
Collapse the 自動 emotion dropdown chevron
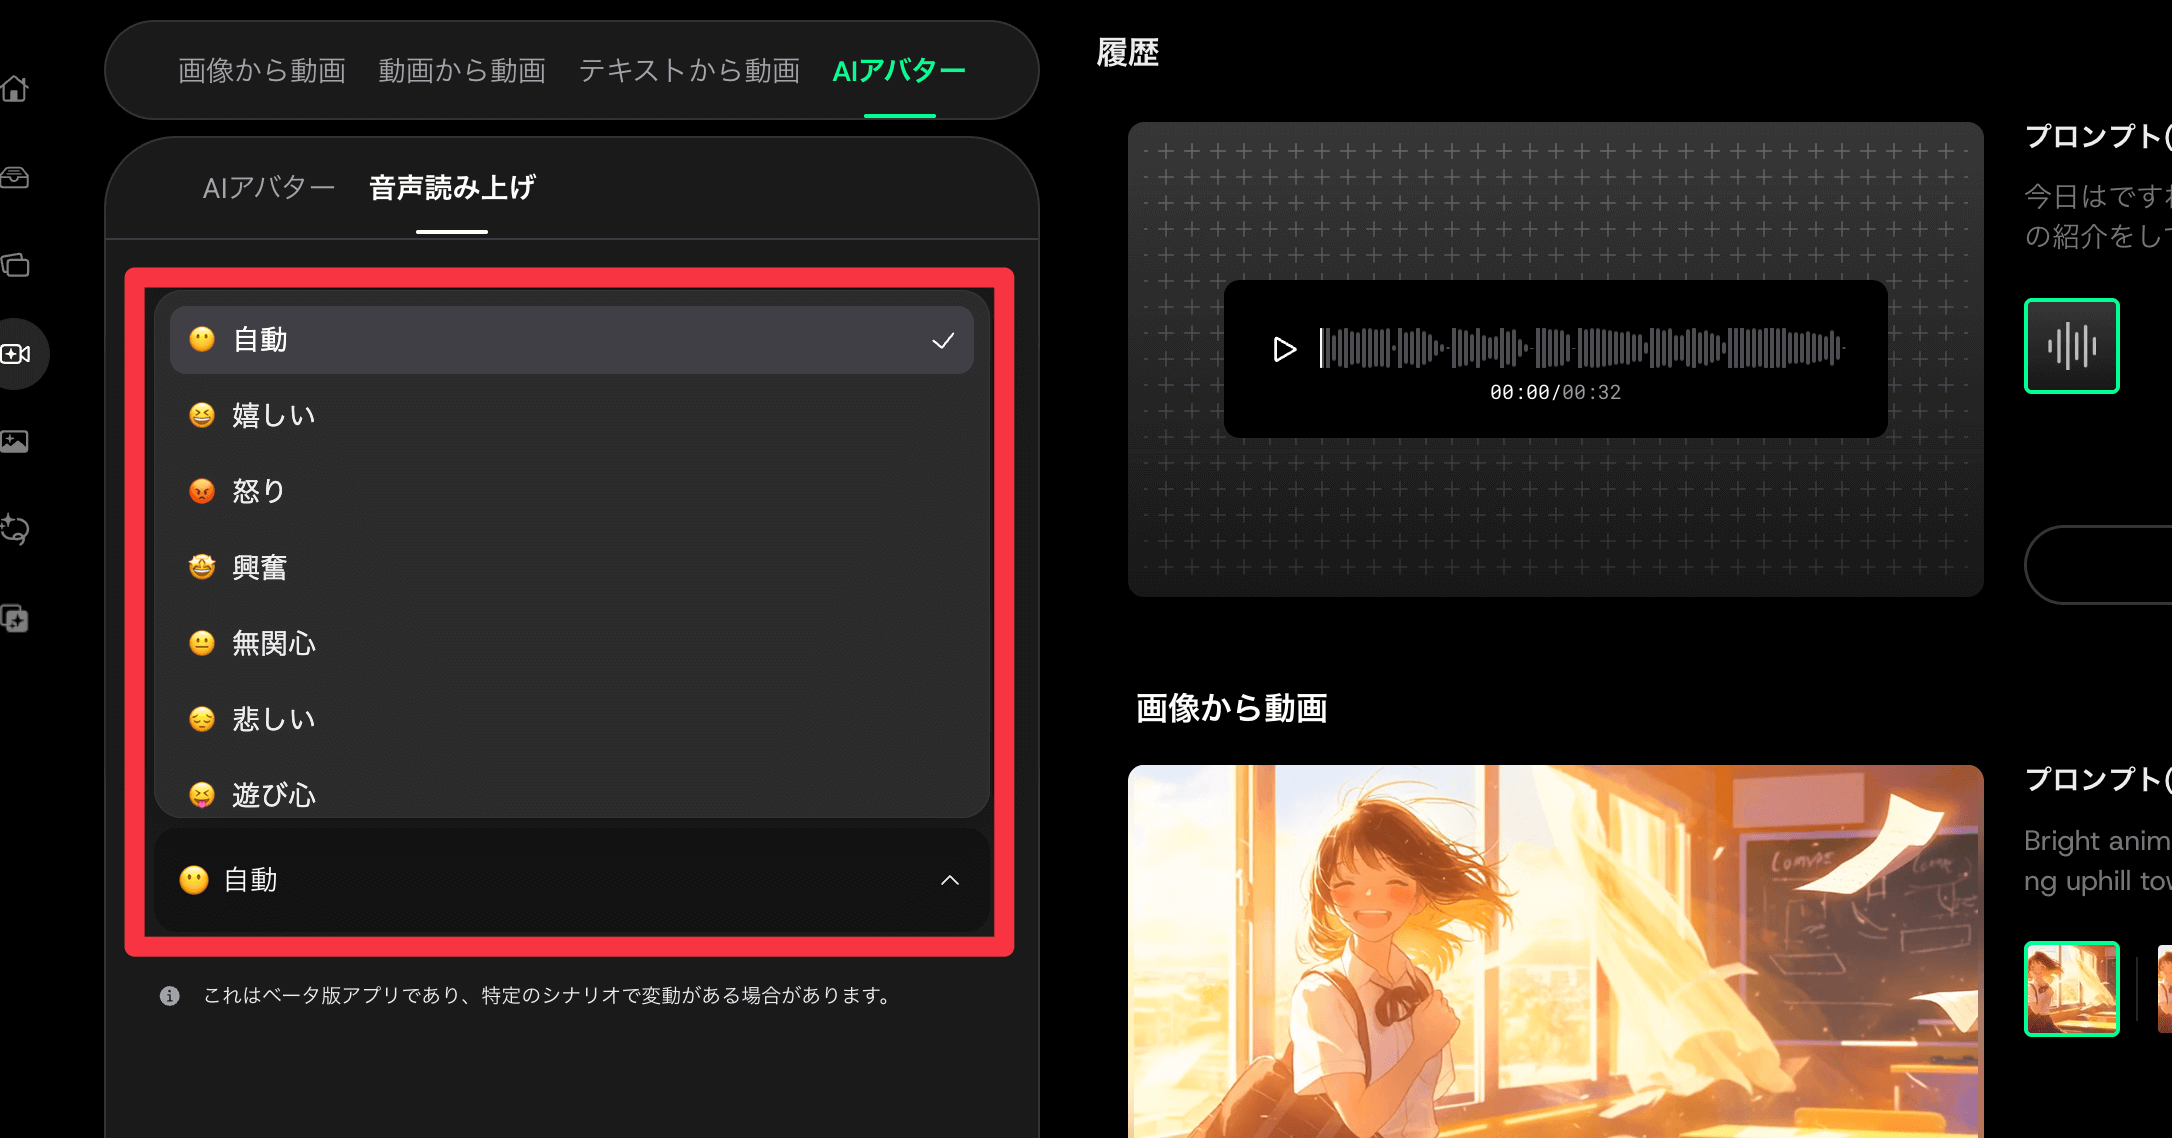tap(949, 880)
